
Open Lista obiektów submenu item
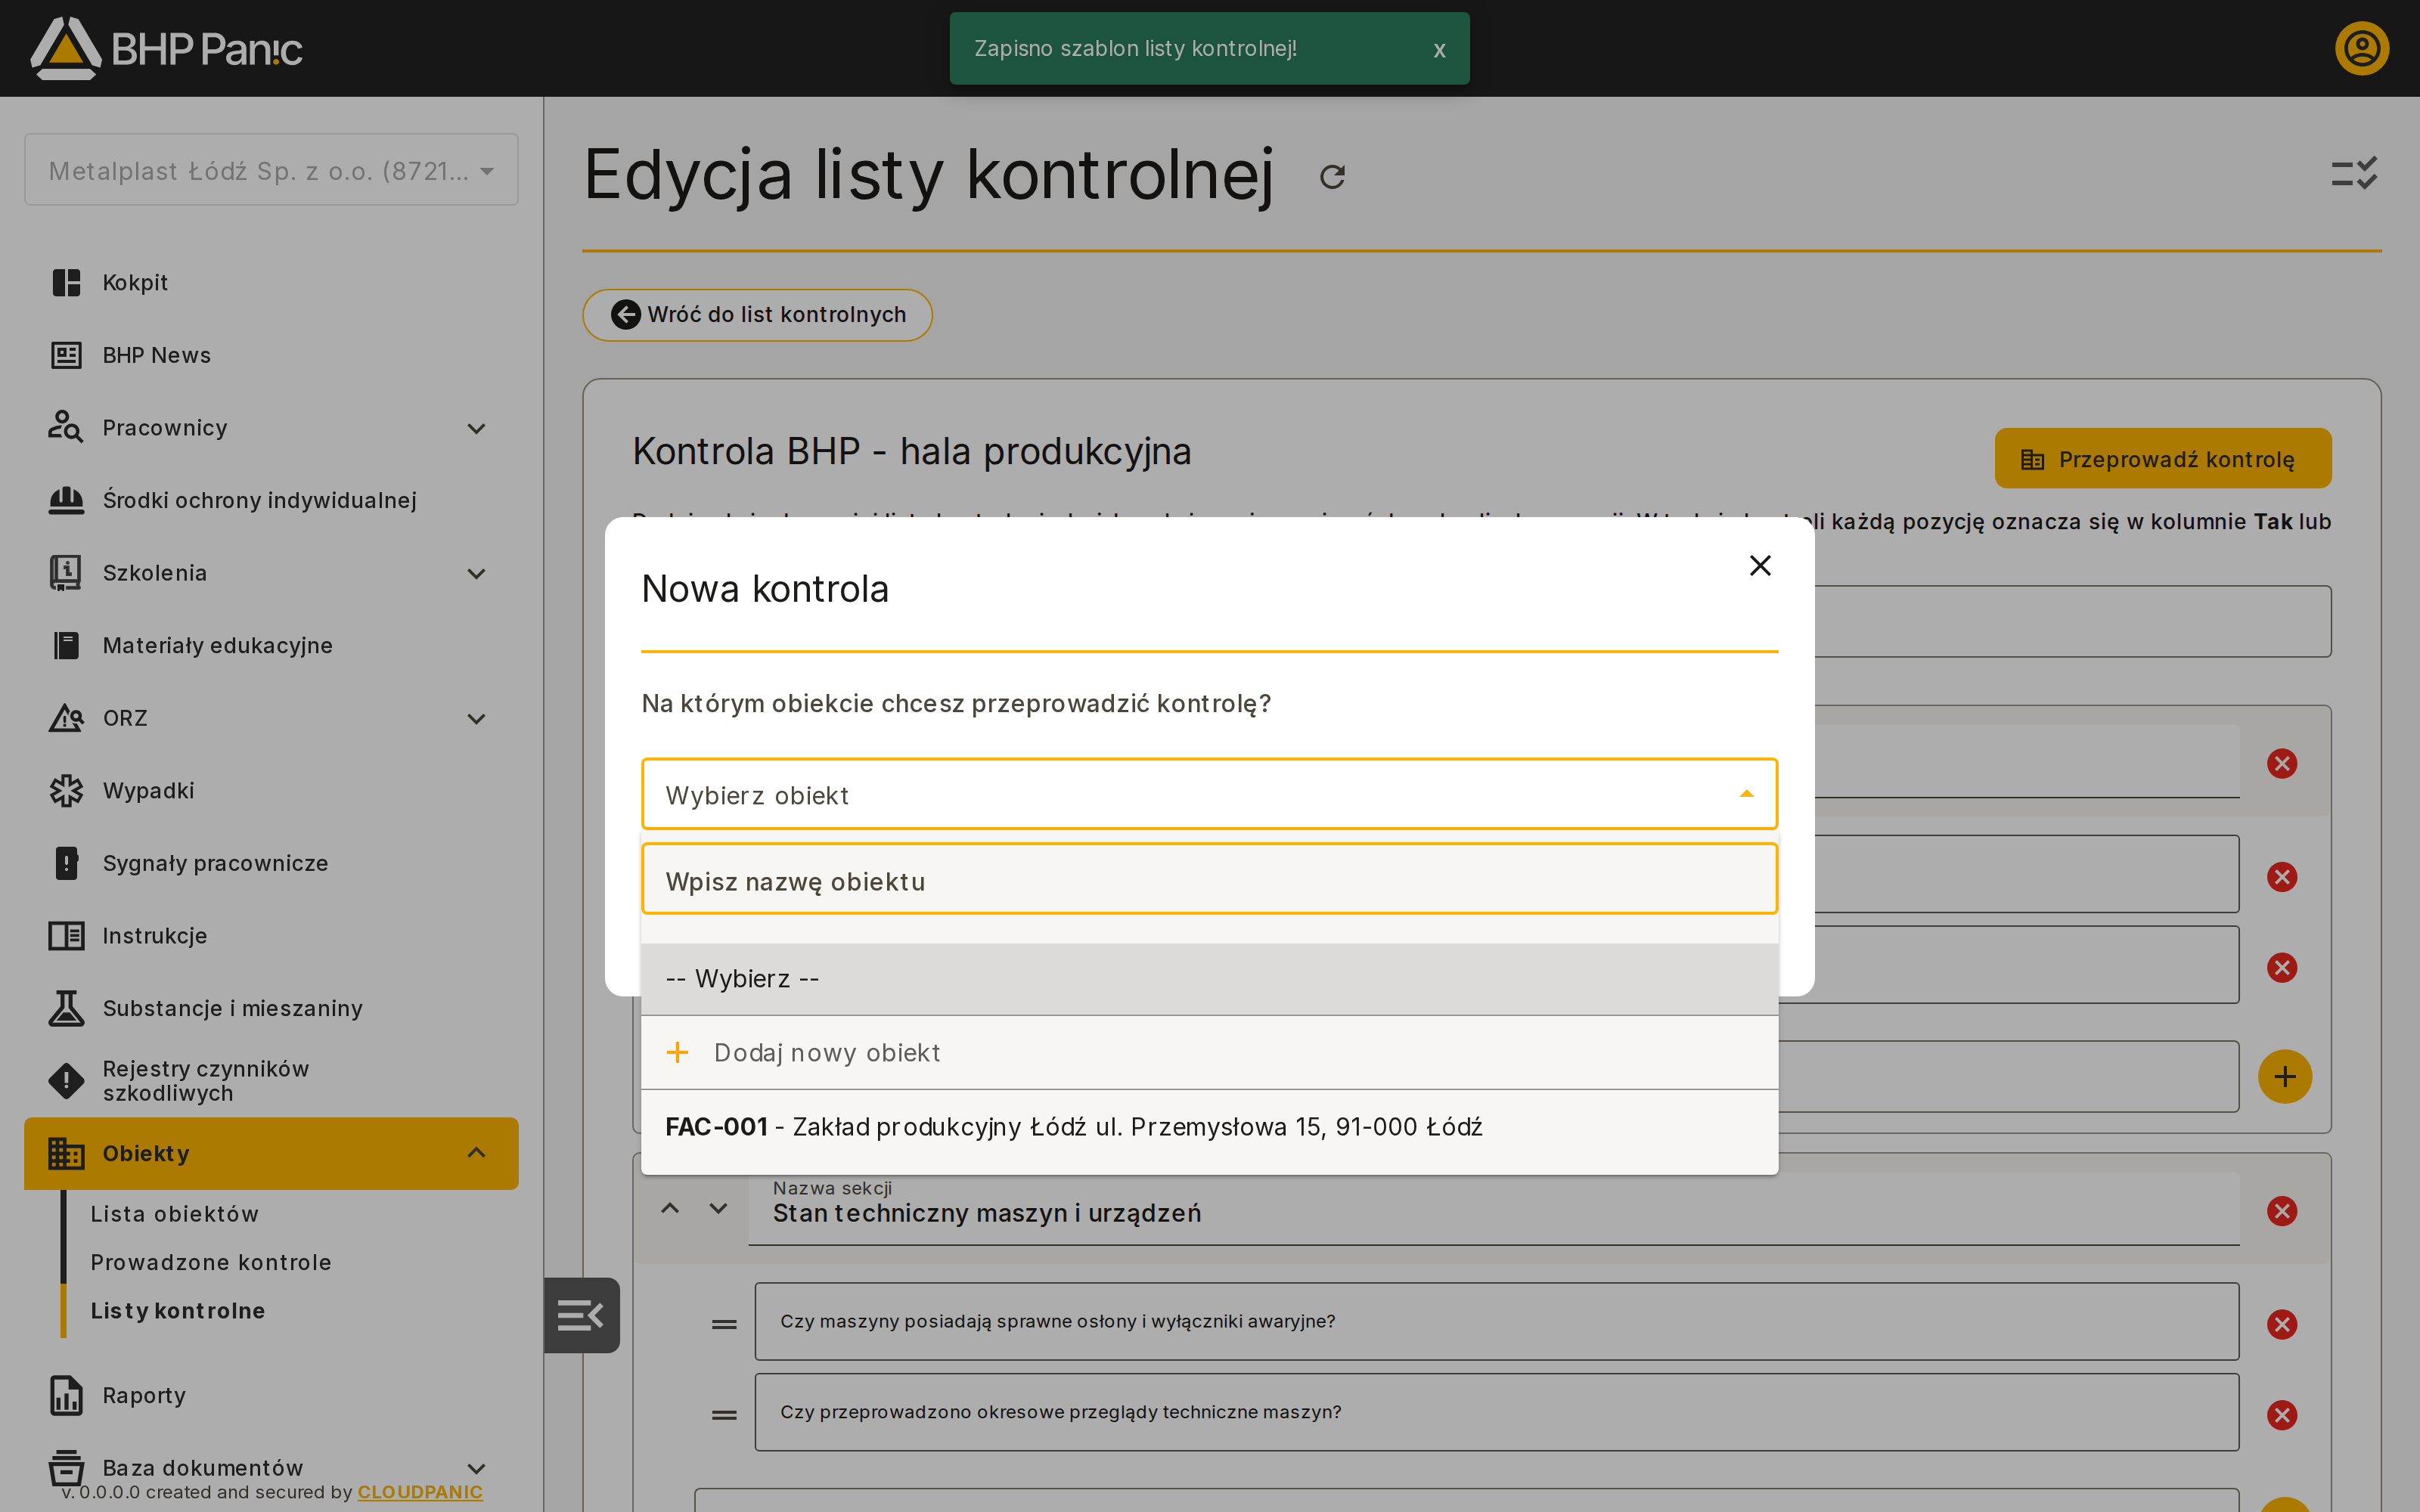coord(174,1214)
